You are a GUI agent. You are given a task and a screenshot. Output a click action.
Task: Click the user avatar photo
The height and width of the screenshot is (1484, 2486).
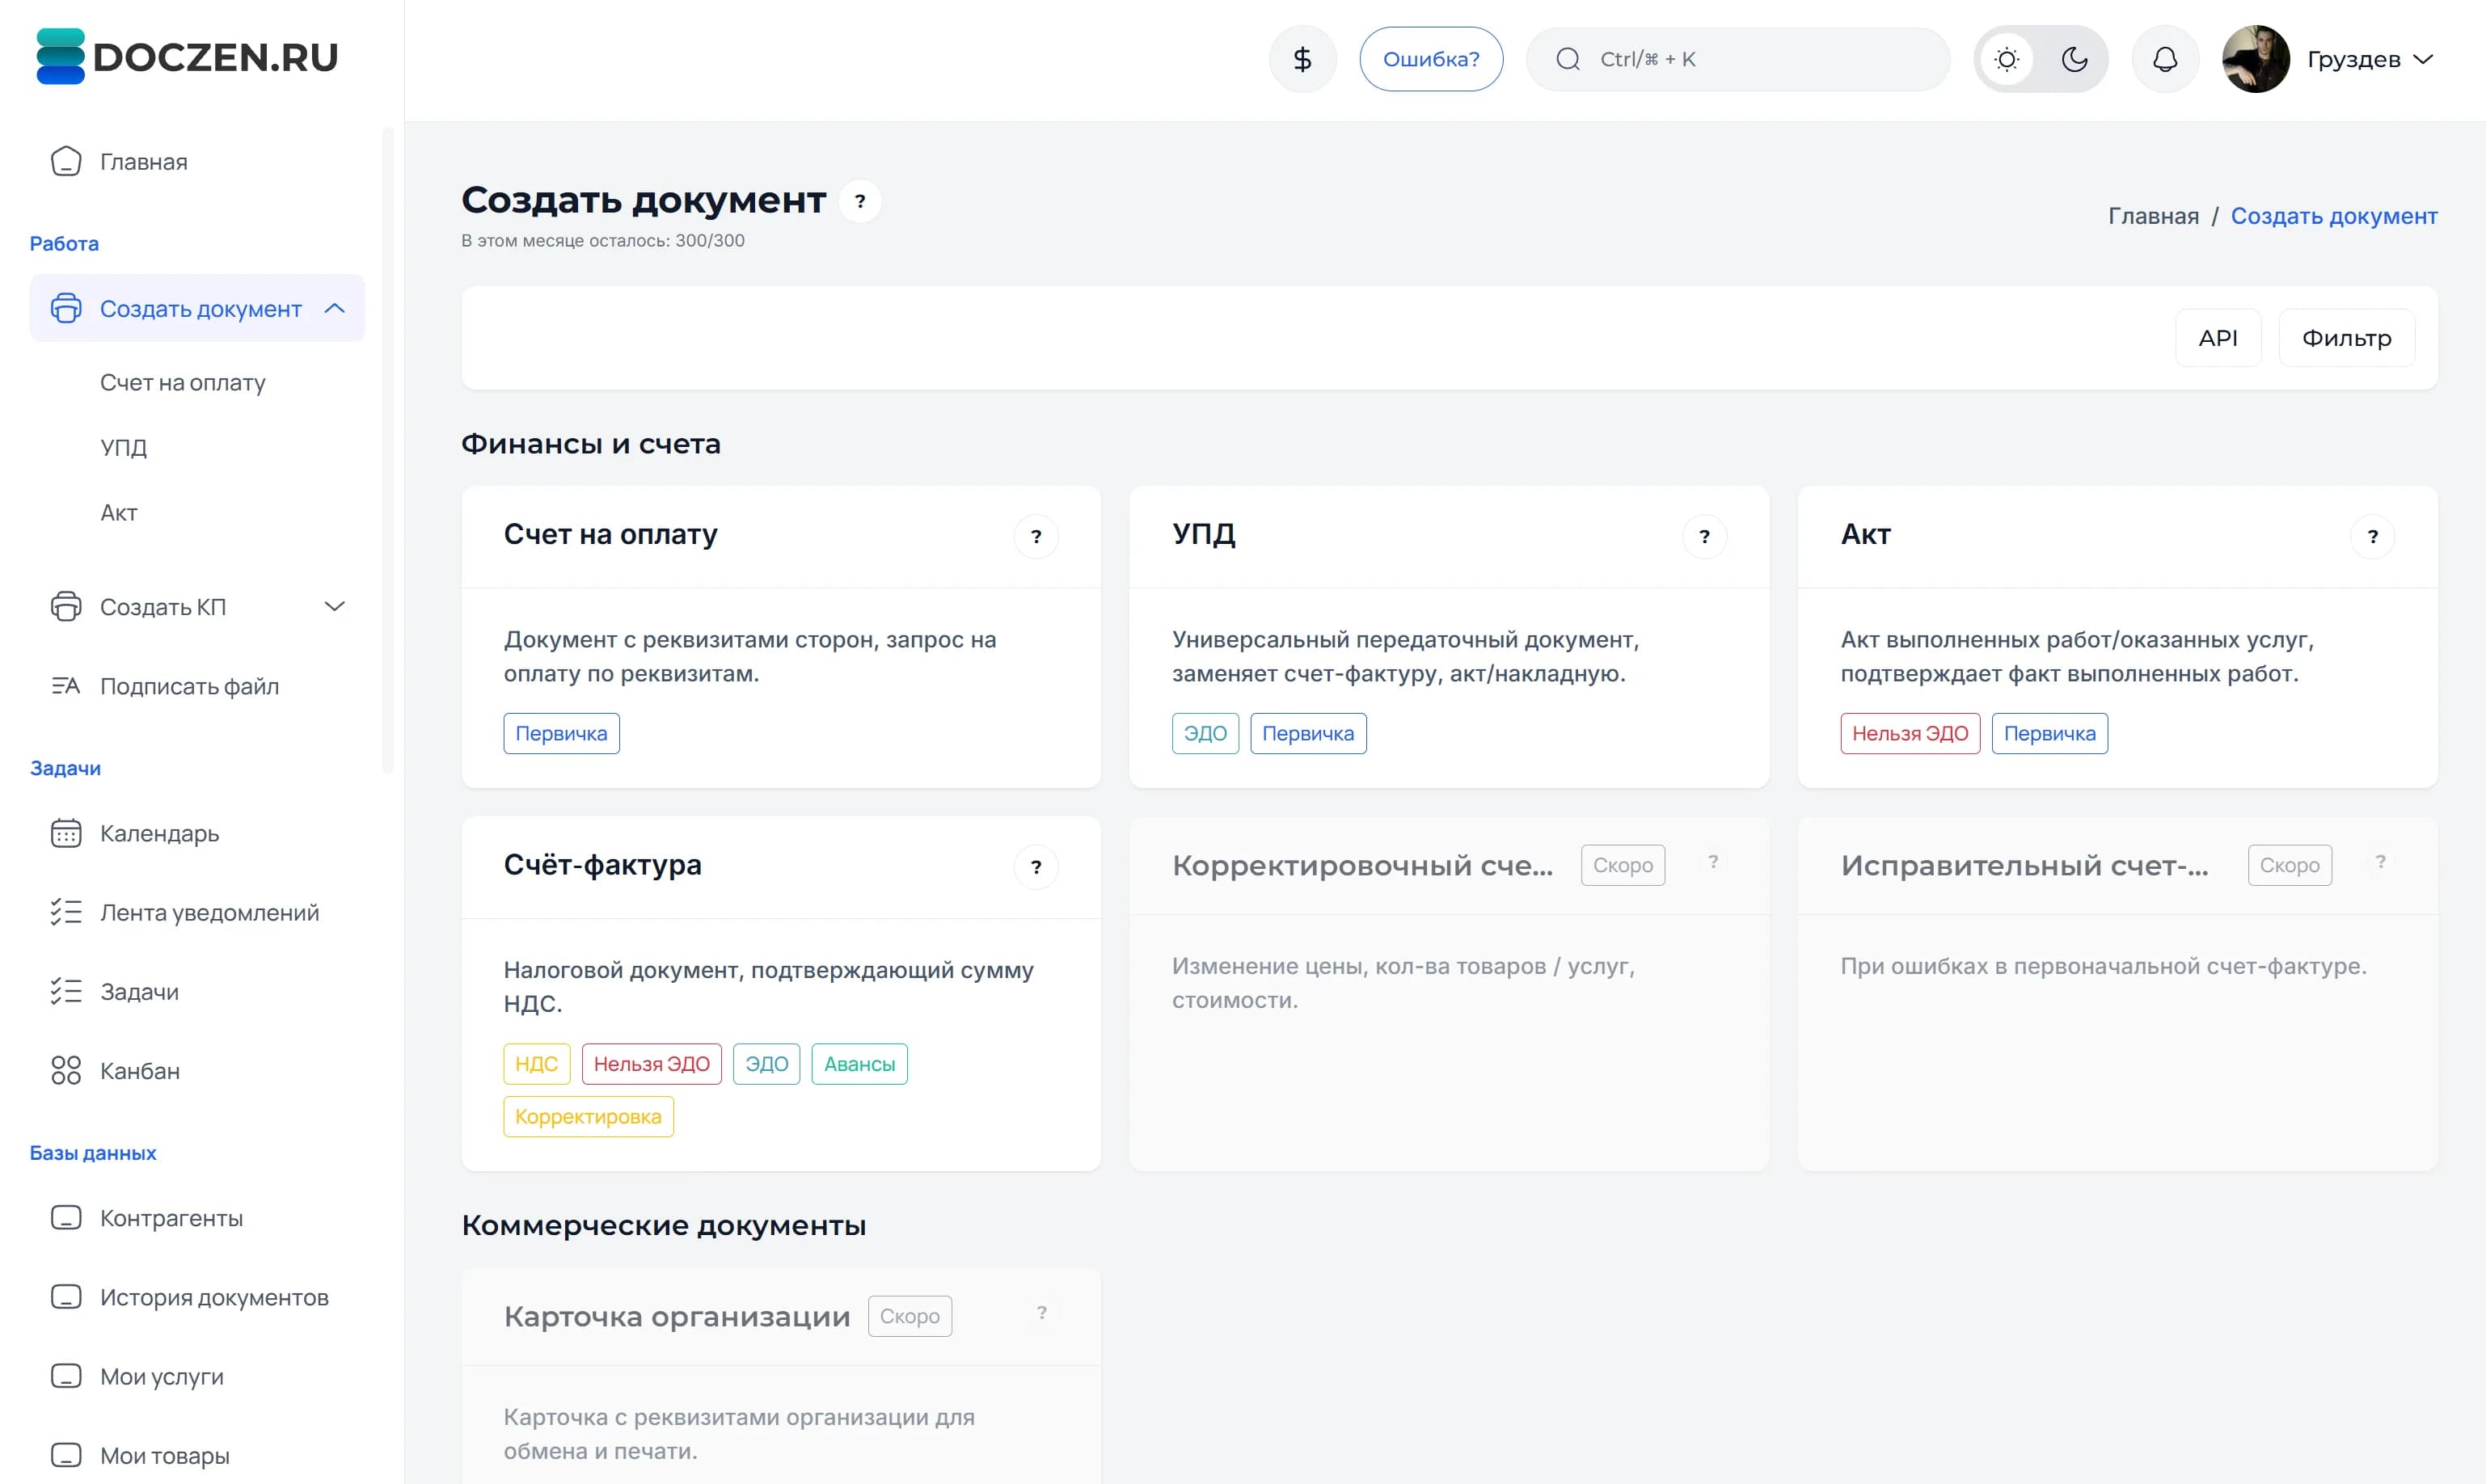click(2256, 59)
